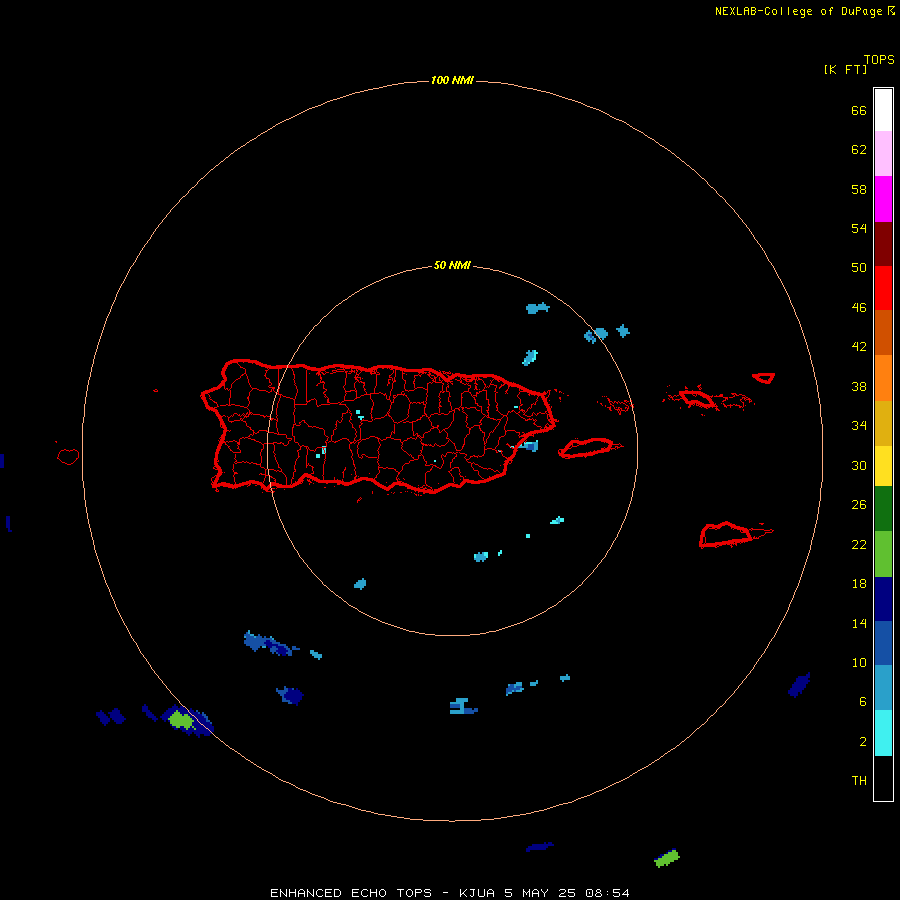This screenshot has width=900, height=900.
Task: Click the "10" legend value
Action: [x=859, y=662]
